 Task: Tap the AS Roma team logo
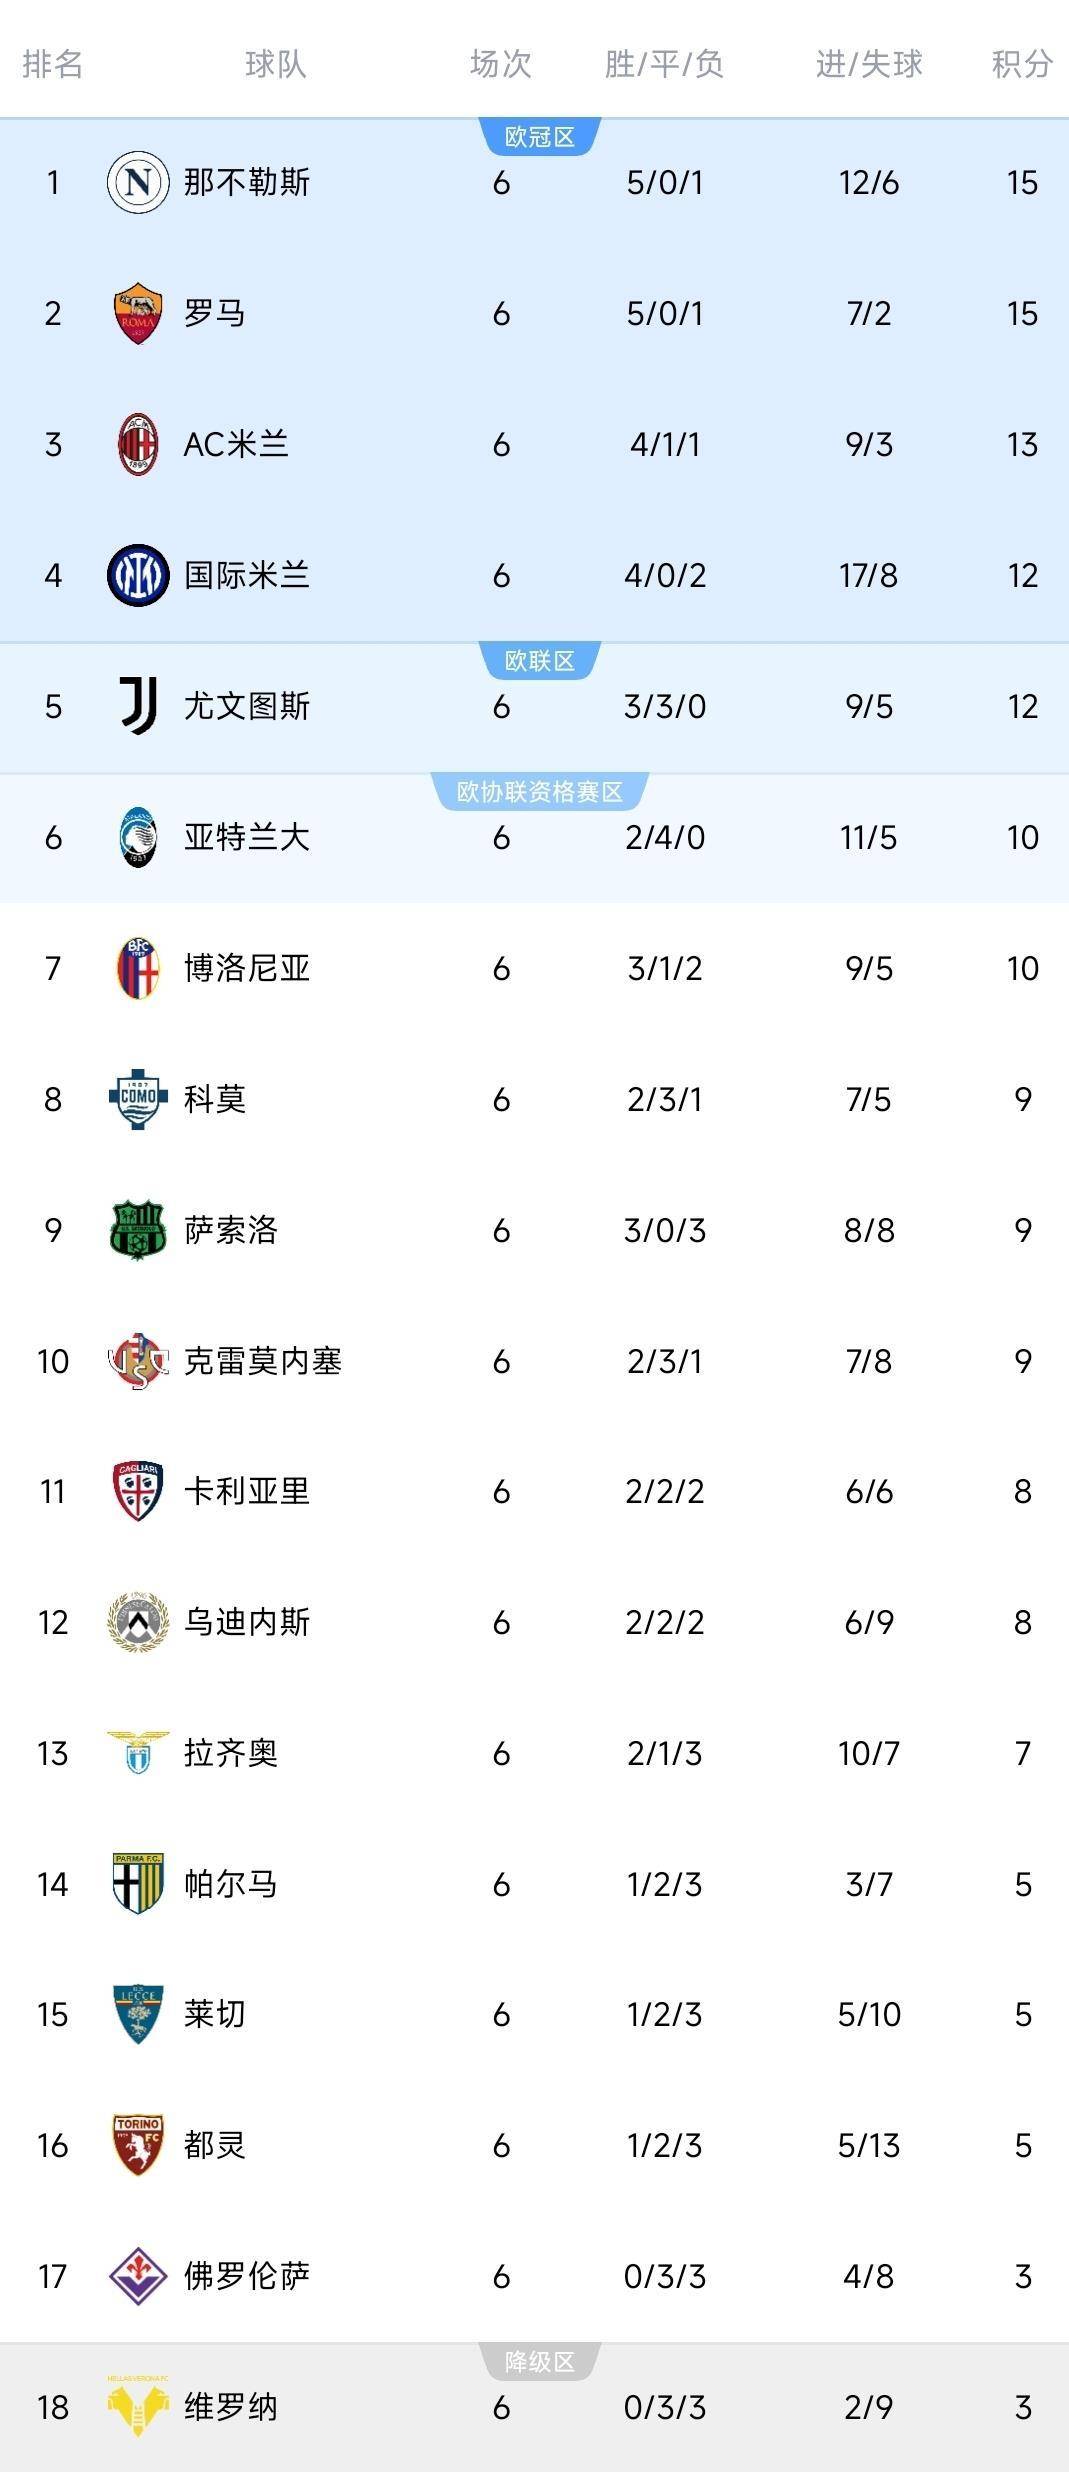(x=138, y=313)
